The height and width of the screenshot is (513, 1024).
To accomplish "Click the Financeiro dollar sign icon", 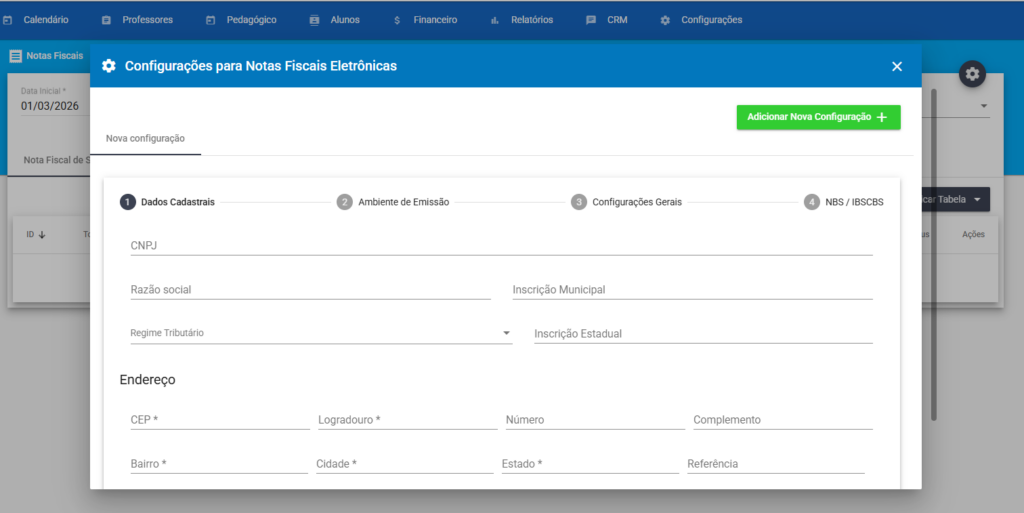I will point(398,20).
